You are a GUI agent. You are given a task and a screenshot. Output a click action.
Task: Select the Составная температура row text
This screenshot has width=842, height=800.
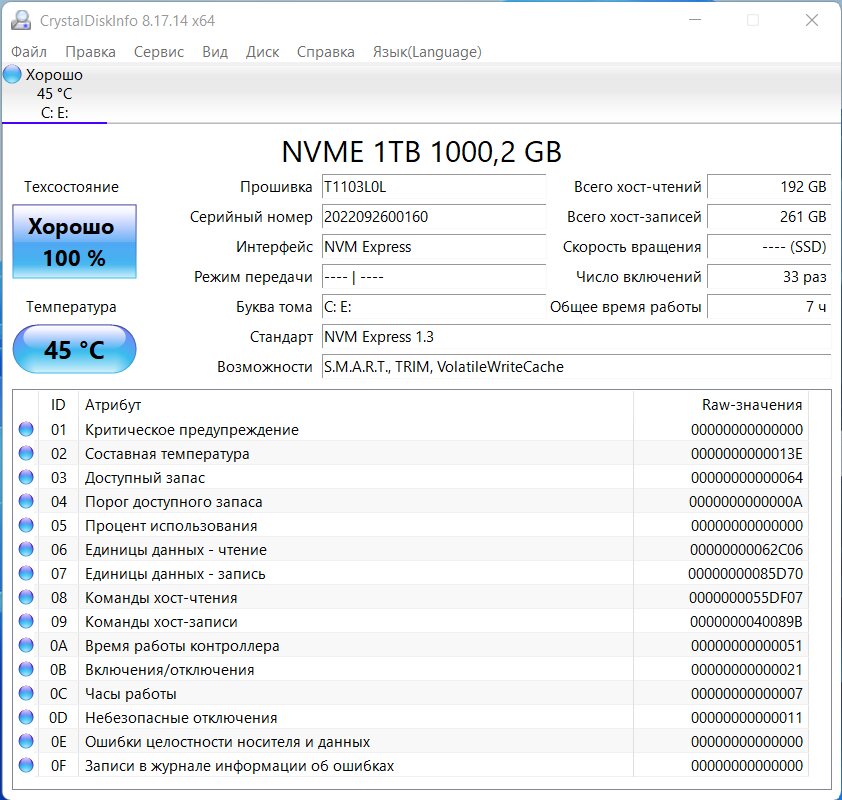click(167, 454)
